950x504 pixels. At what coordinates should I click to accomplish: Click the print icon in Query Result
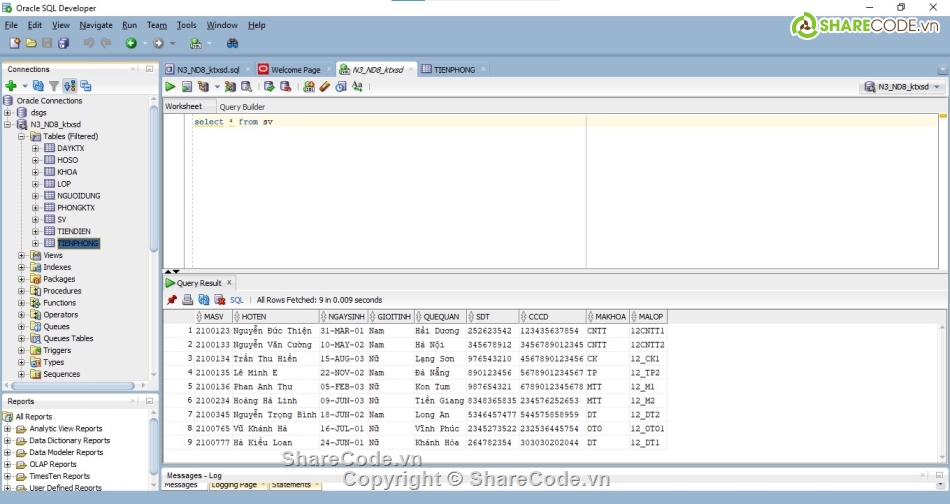click(188, 300)
